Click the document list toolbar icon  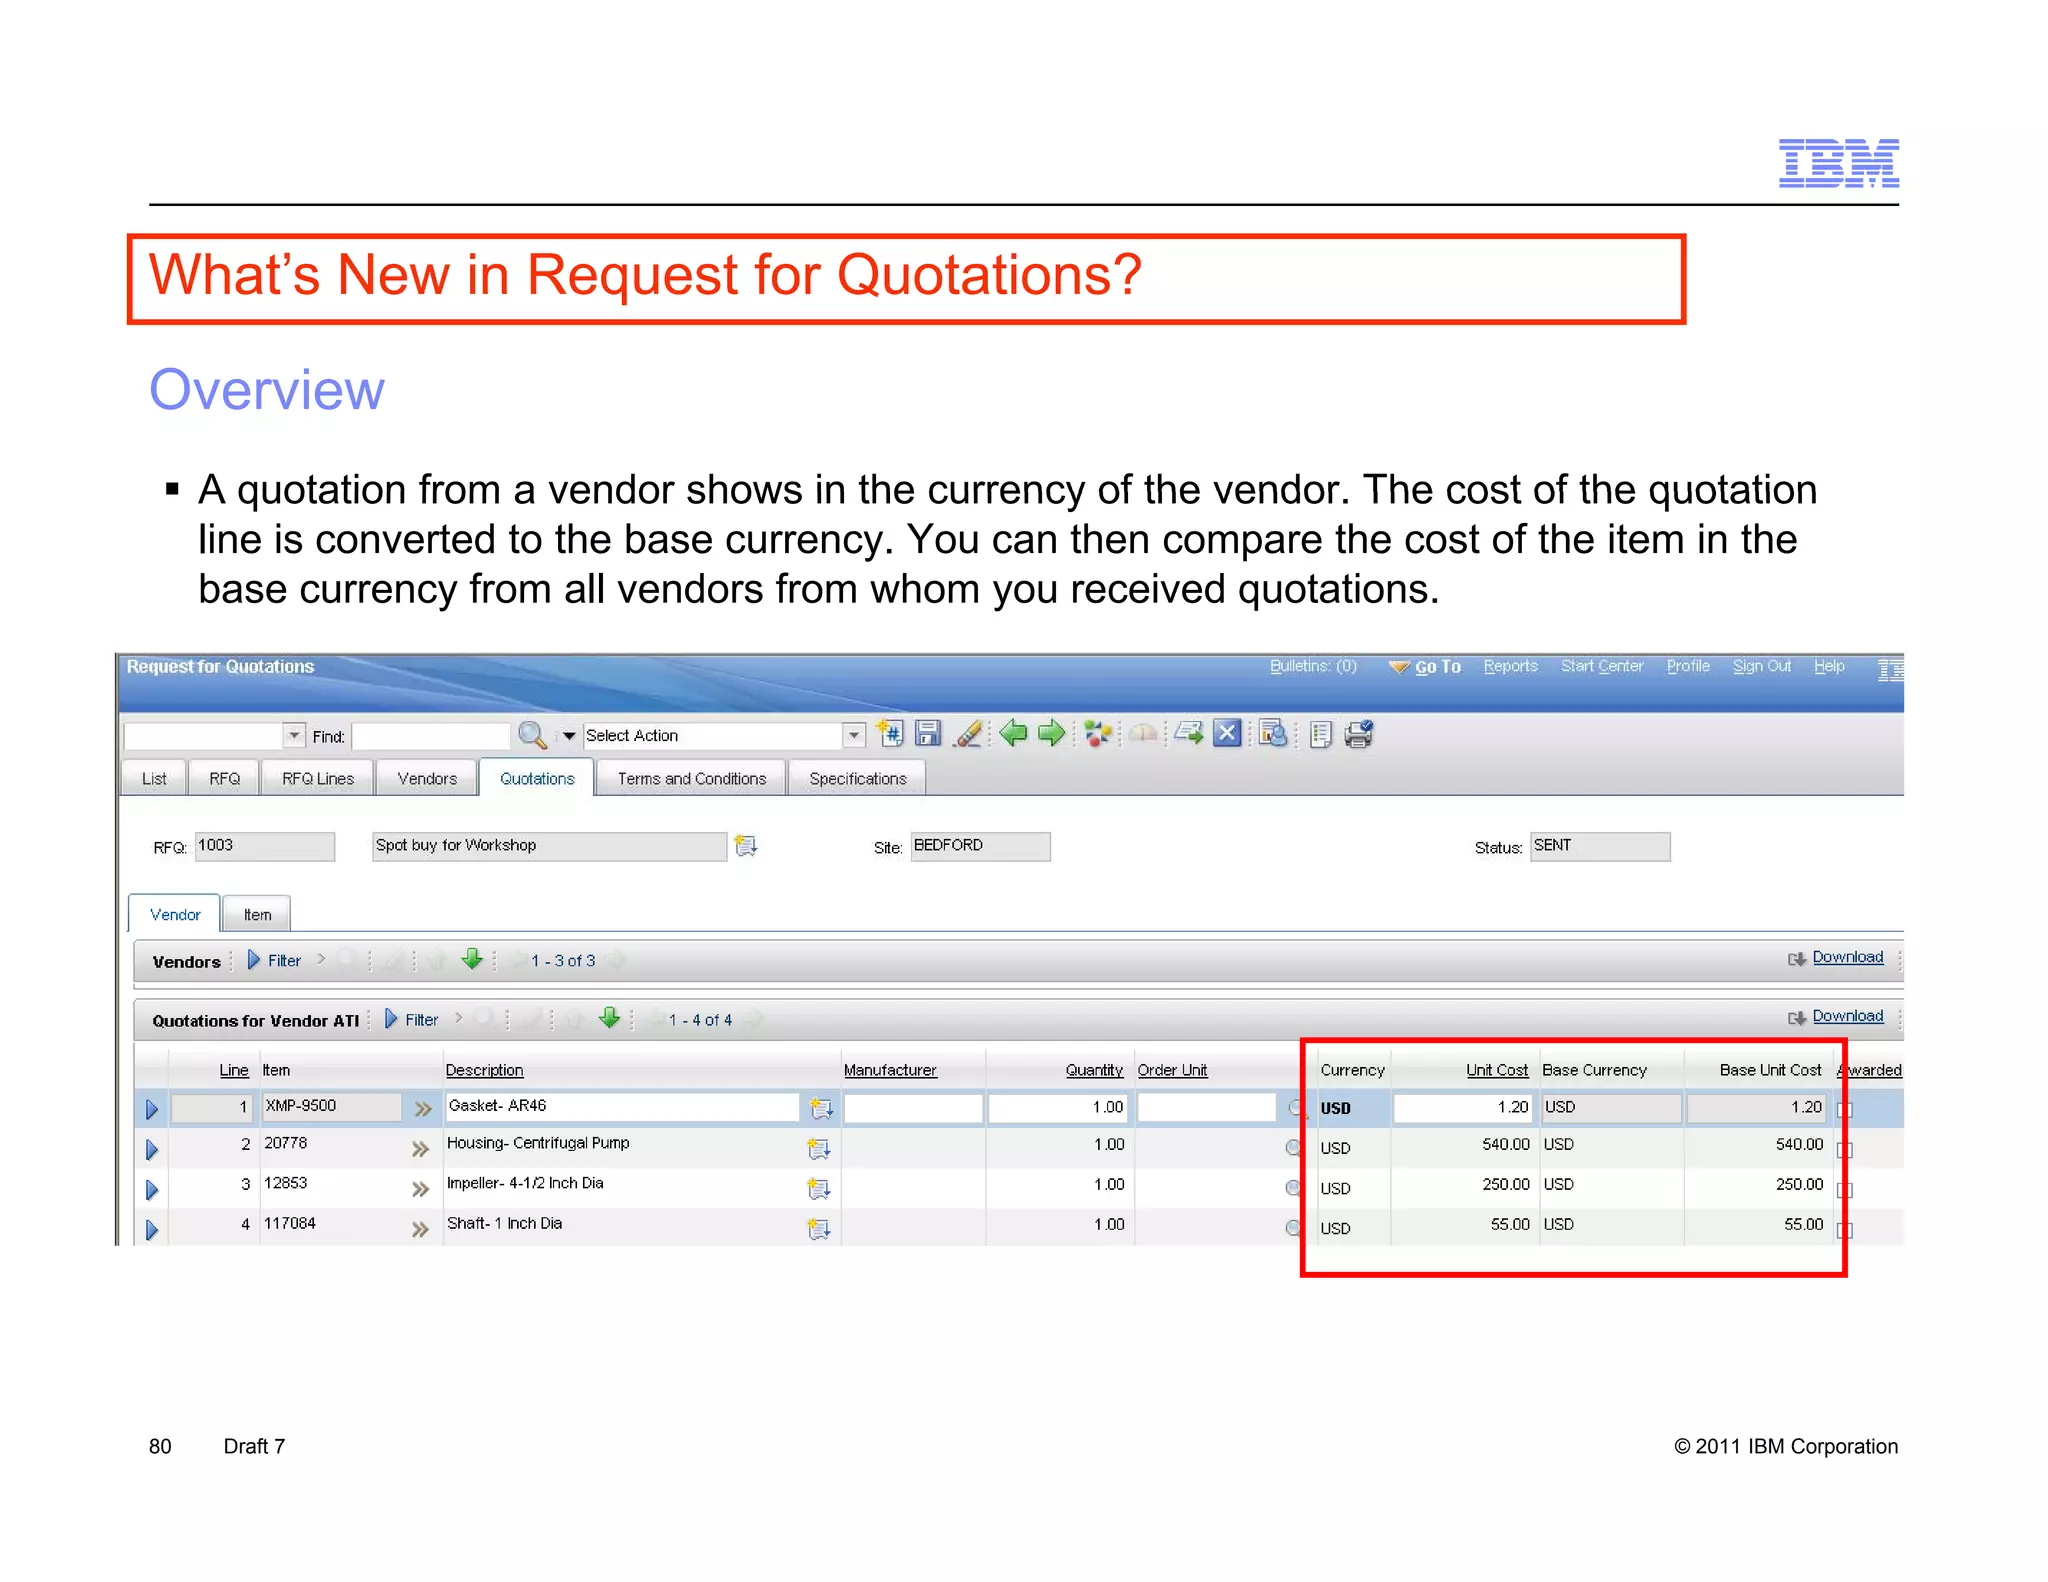click(1320, 735)
